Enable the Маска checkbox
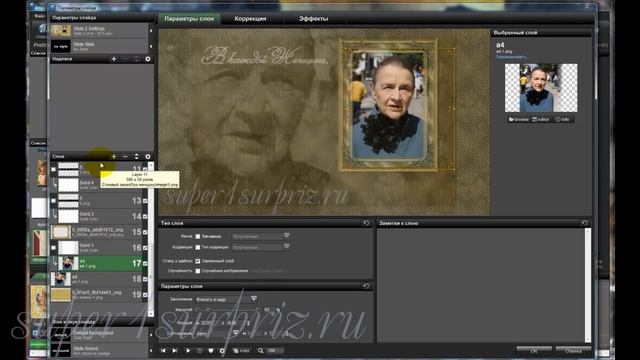The height and width of the screenshot is (360, 640). pyautogui.click(x=198, y=236)
